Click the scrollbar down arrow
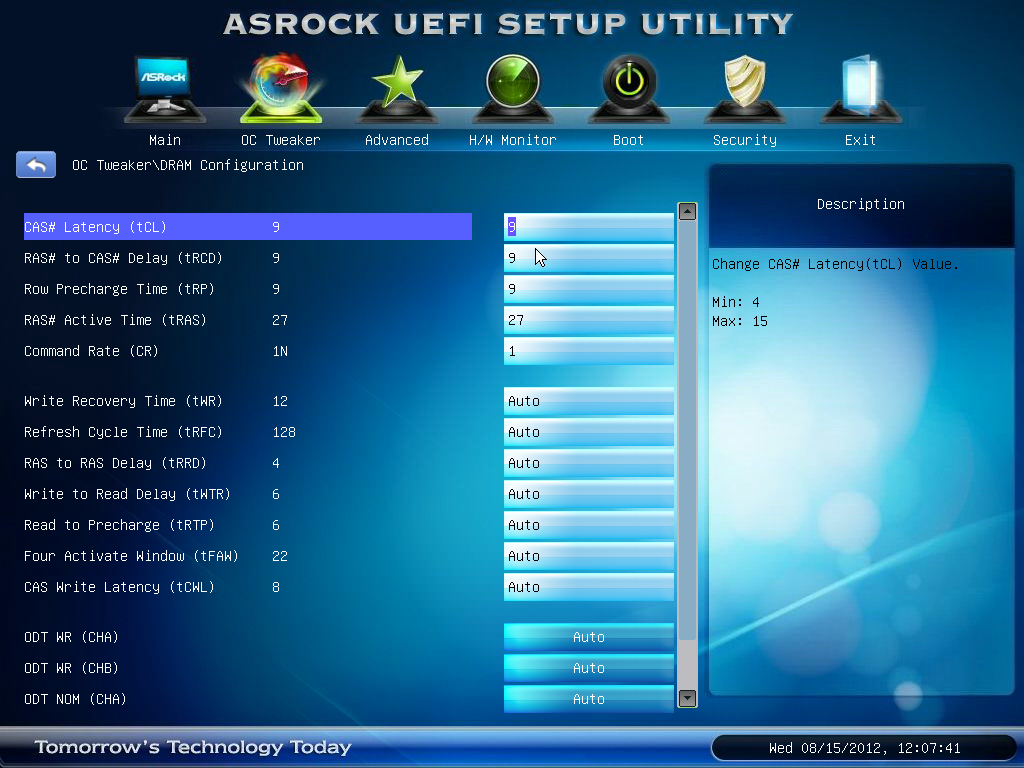 pyautogui.click(x=687, y=698)
